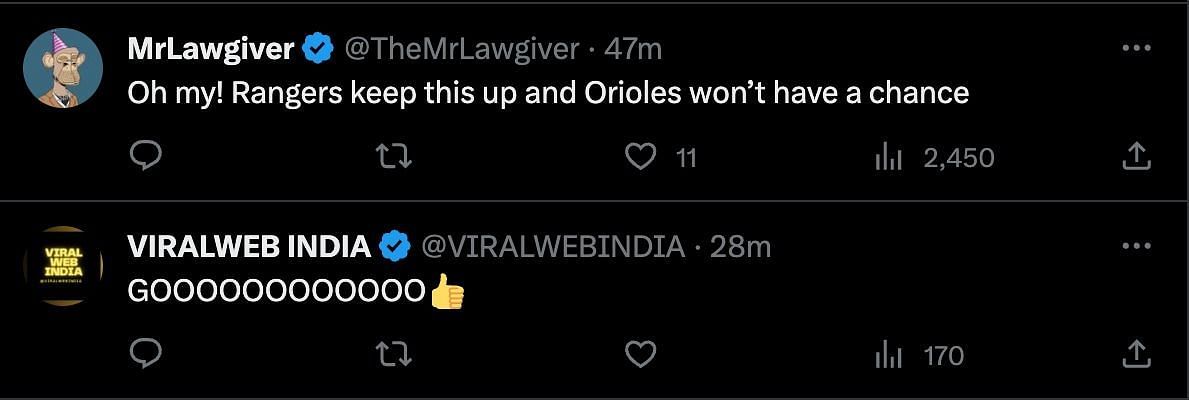Viewport: 1189px width, 400px height.
Task: Like MrLawgiver's tweet with 11 likes
Action: pos(640,157)
